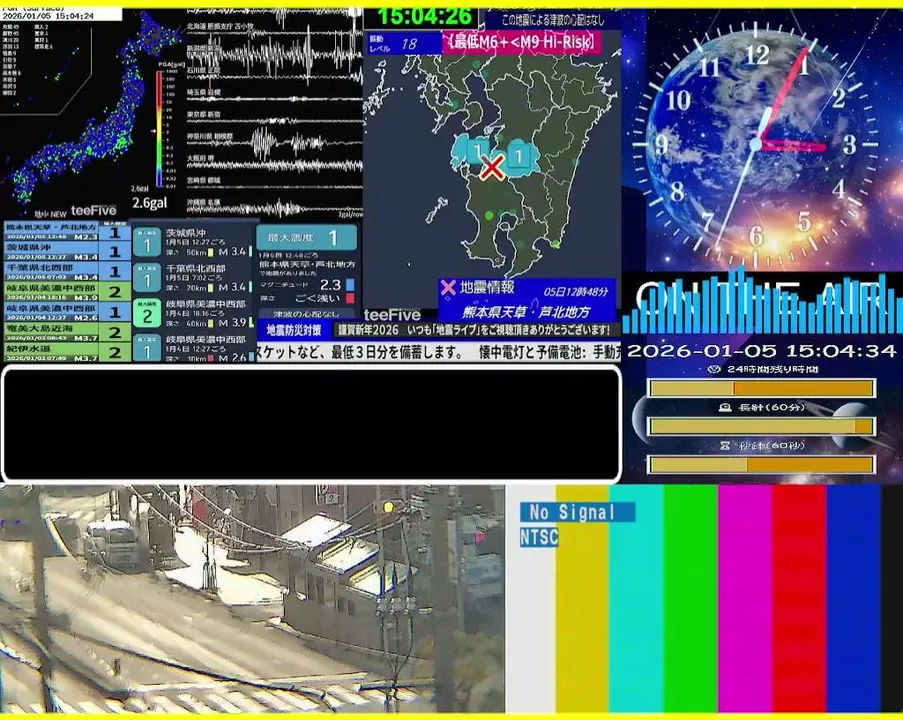Viewport: 903px width, 720px height.
Task: Click the 2.6gal reading
Action: point(150,203)
